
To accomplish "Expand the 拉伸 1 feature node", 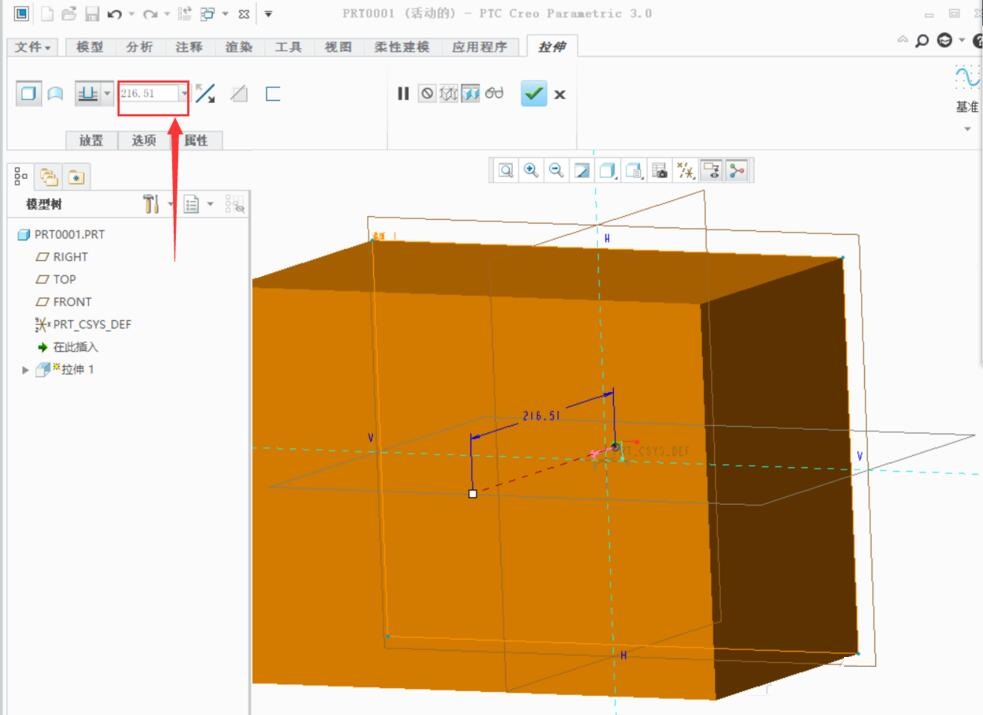I will [x=26, y=370].
